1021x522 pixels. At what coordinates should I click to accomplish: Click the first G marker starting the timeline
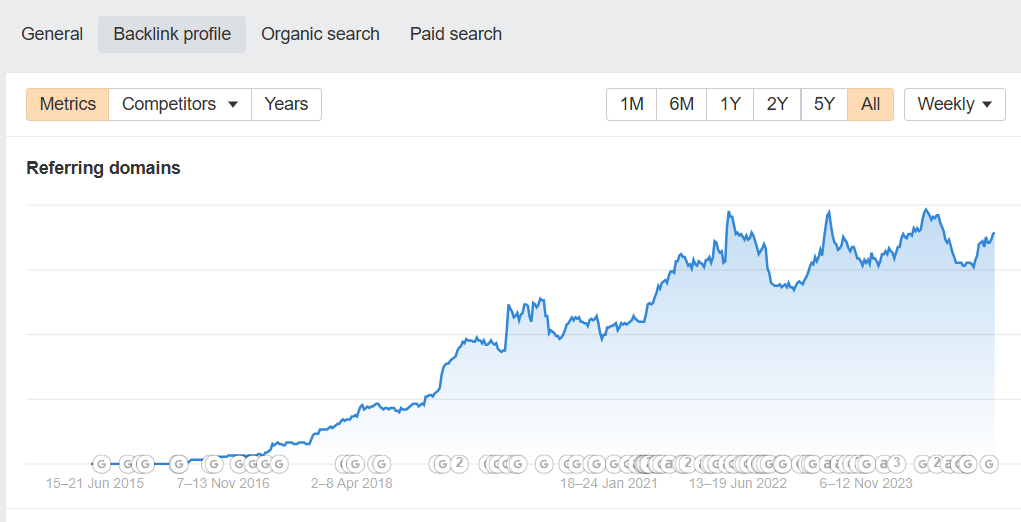[101, 464]
